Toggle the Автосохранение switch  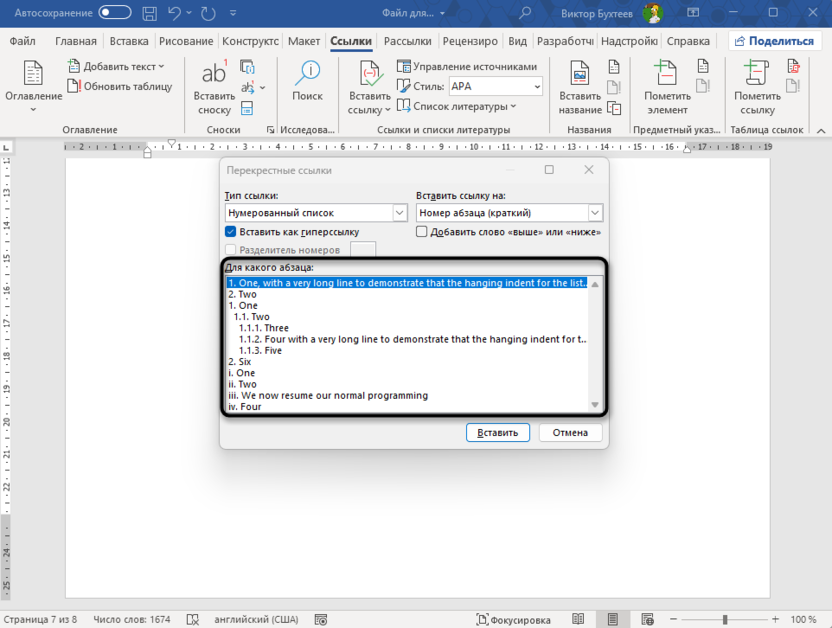[x=115, y=12]
